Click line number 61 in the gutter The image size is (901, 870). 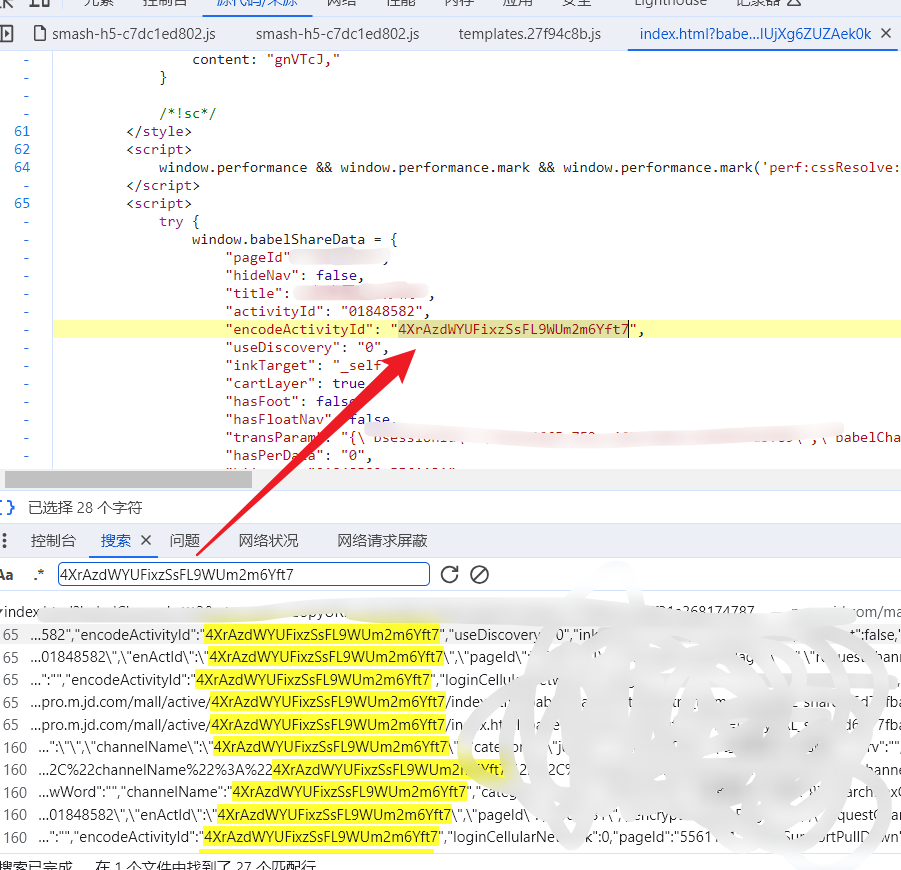pos(22,132)
